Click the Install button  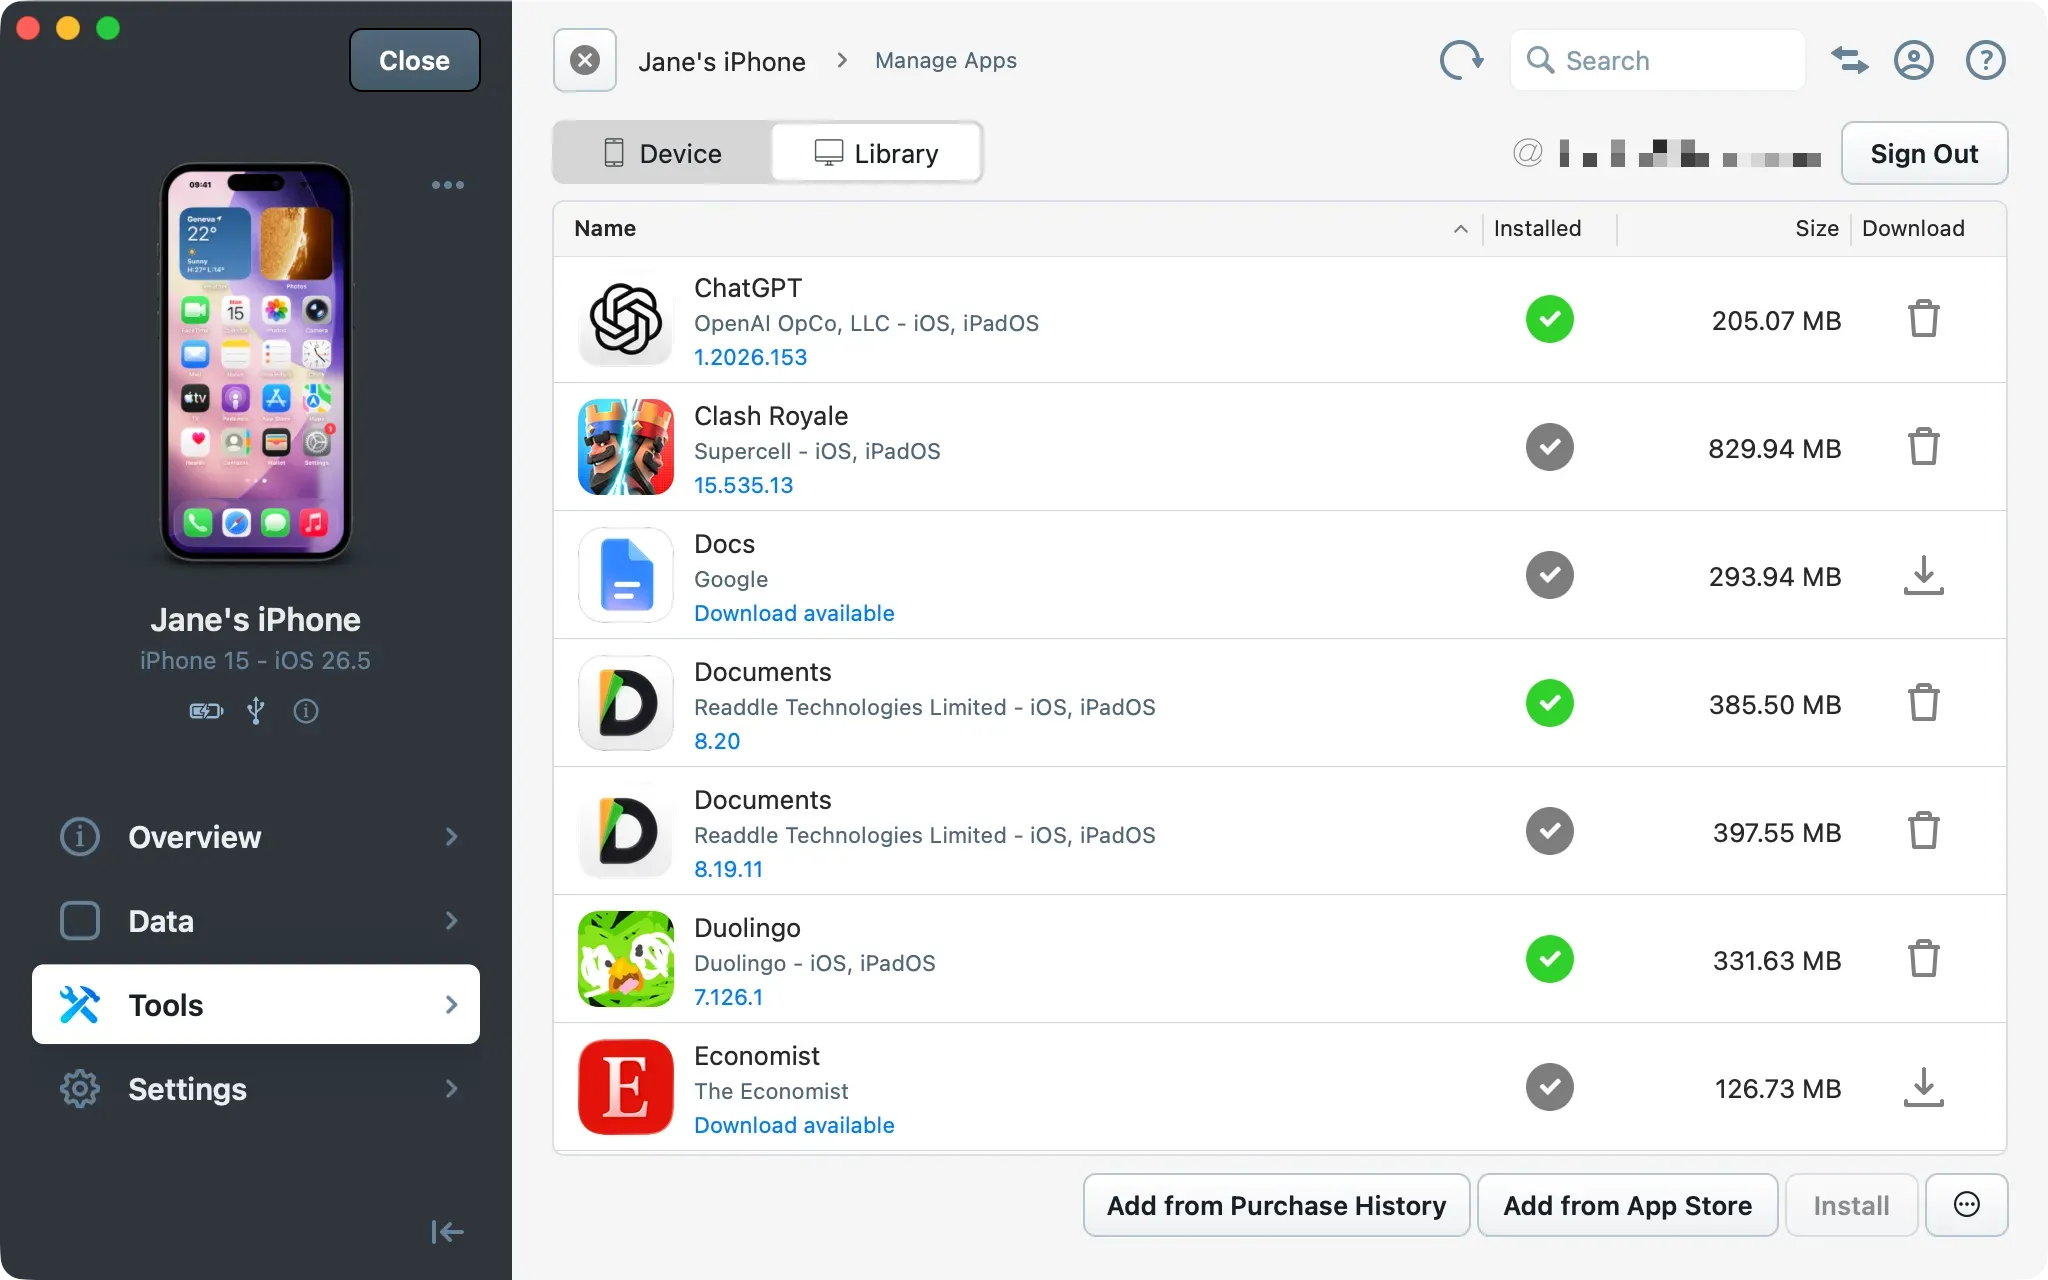(x=1851, y=1205)
